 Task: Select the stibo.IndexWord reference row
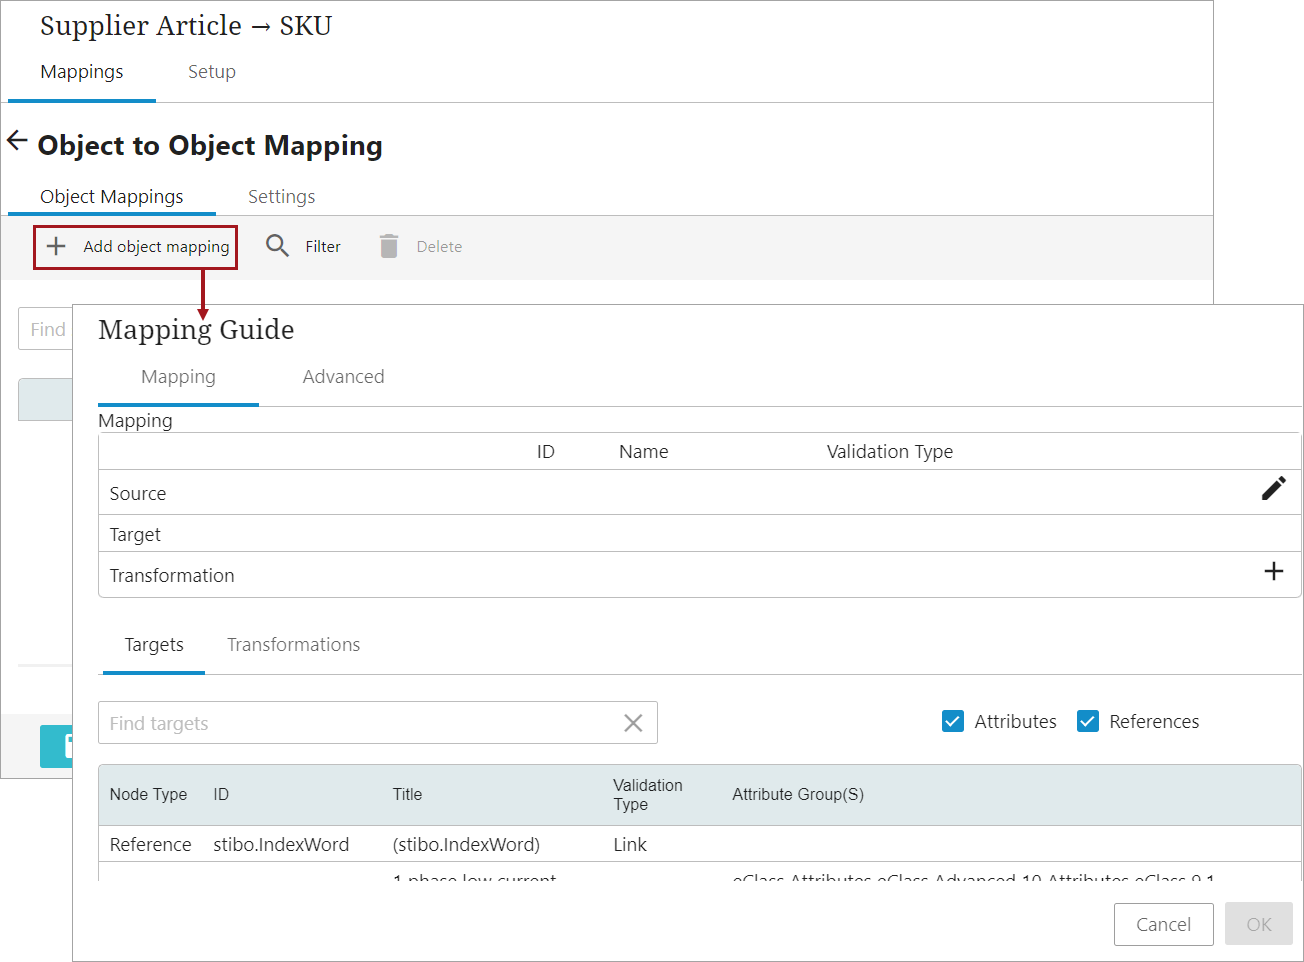pos(281,844)
